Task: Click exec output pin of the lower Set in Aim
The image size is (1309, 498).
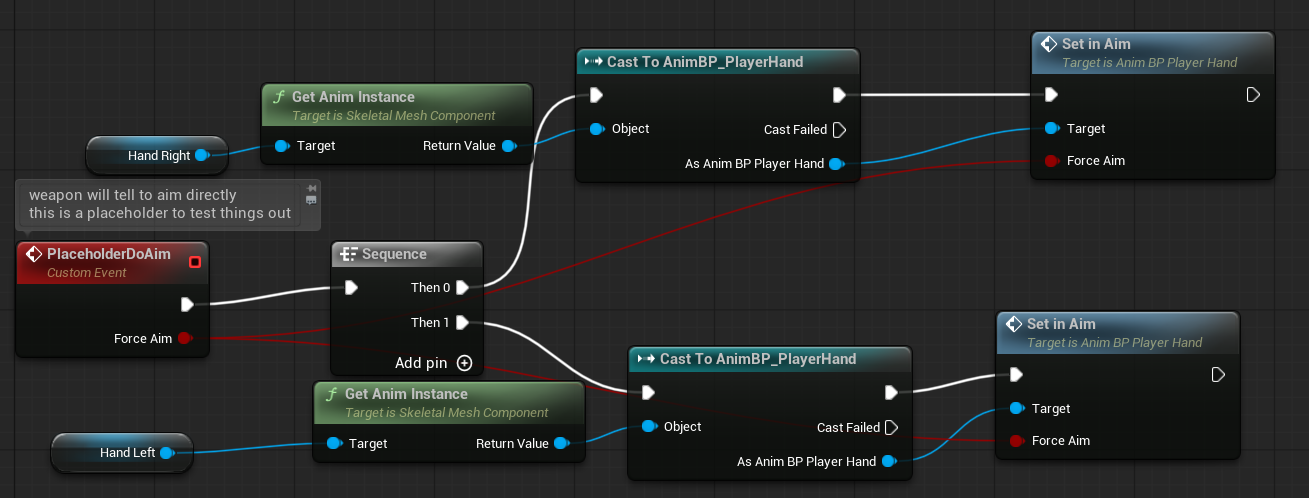Action: point(1217,375)
